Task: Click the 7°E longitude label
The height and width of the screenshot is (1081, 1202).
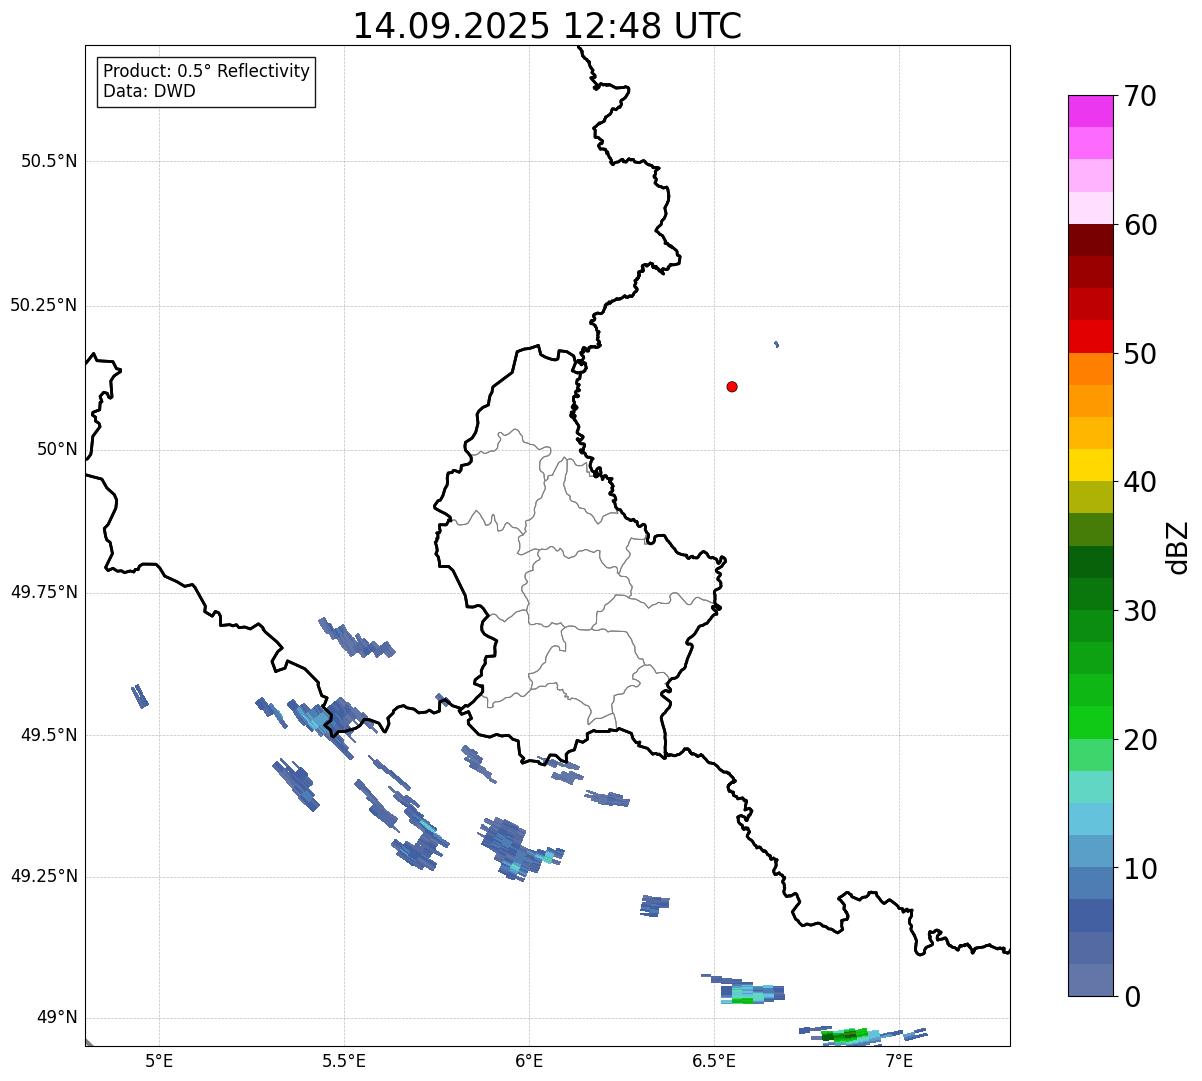Action: click(x=899, y=1061)
